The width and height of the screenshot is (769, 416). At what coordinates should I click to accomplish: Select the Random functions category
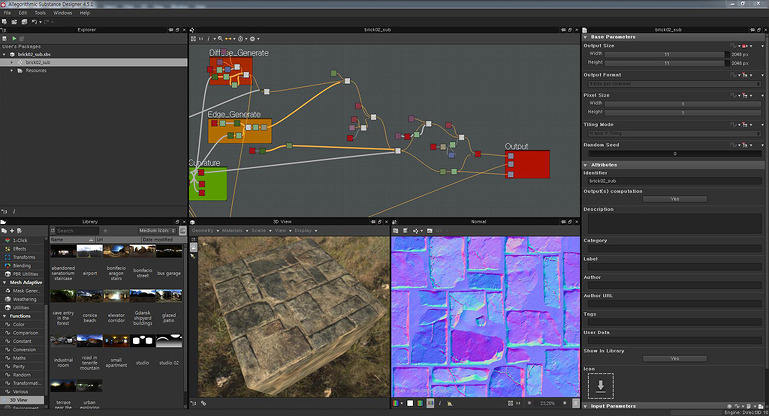coord(22,375)
